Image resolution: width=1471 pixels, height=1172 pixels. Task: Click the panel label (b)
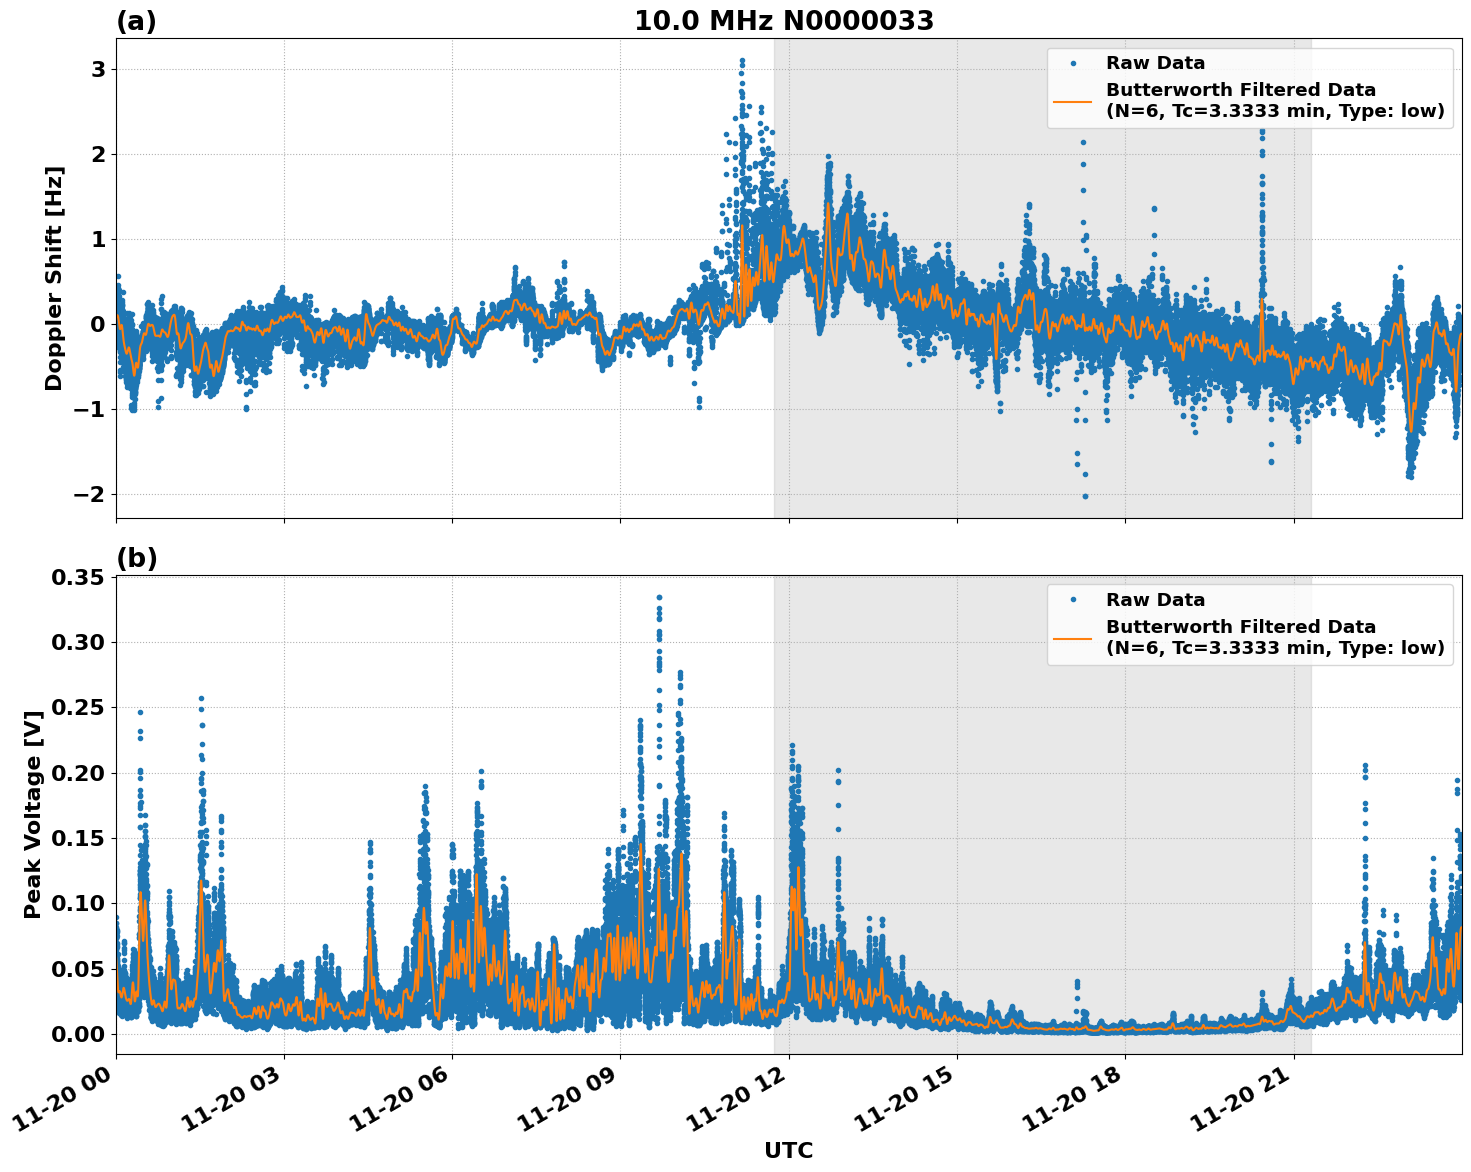[x=139, y=556]
